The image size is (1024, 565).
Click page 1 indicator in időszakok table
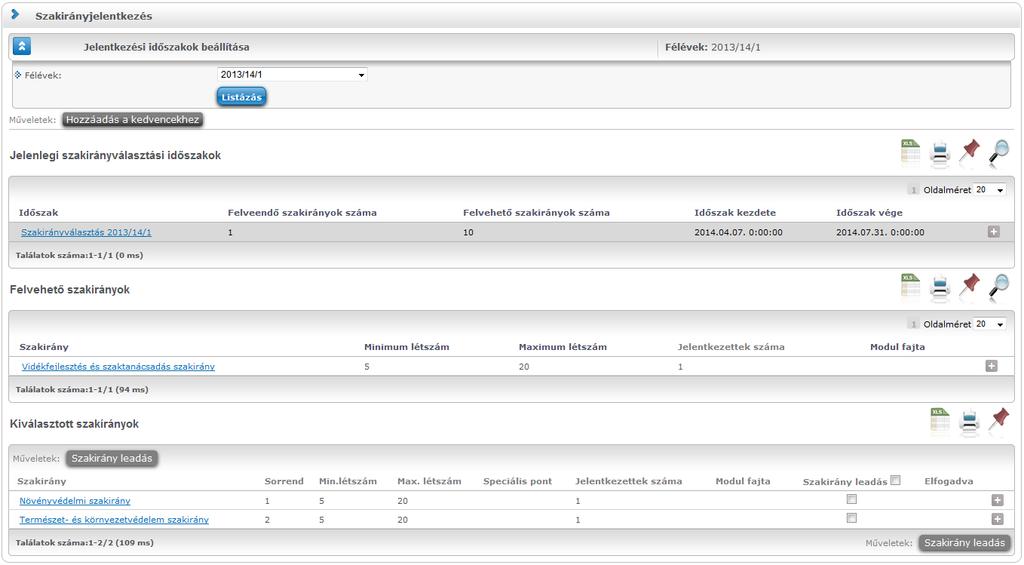click(913, 190)
